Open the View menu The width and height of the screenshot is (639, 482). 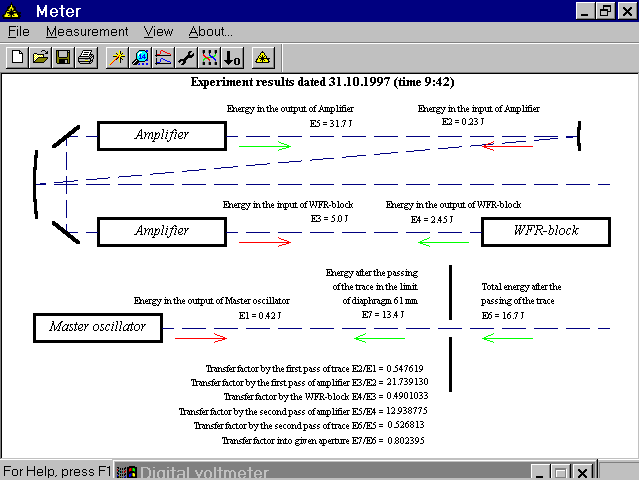(158, 31)
